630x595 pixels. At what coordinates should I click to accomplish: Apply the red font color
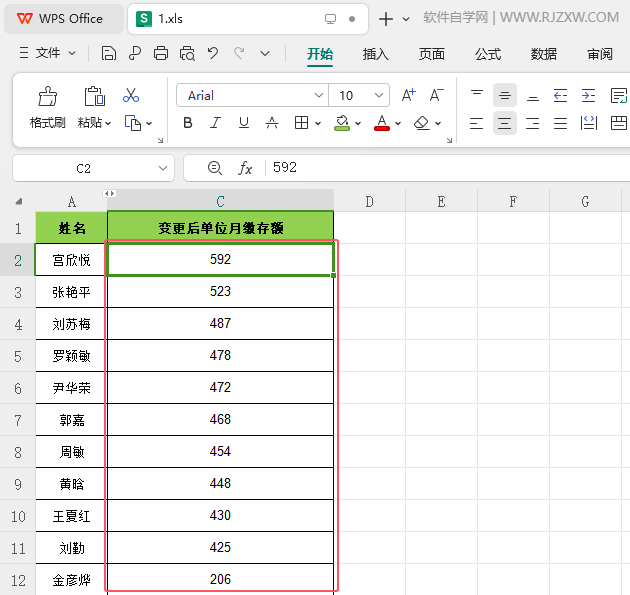click(382, 123)
